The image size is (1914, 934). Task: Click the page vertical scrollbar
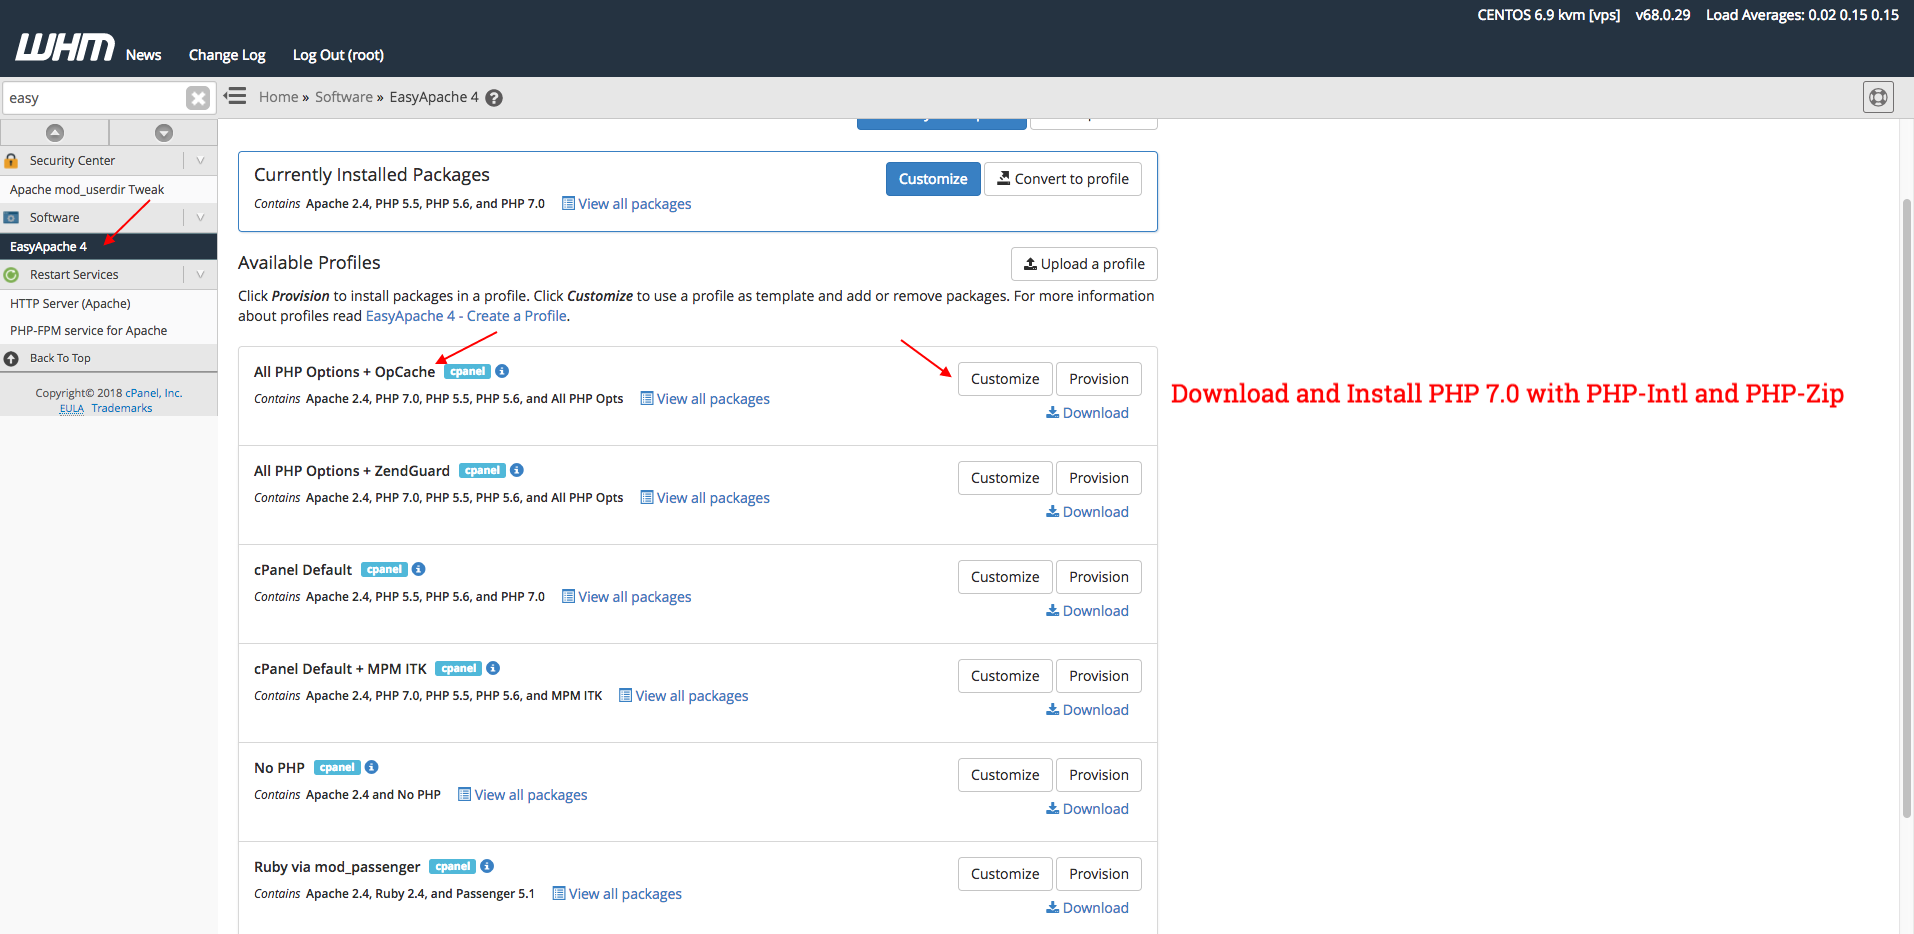[x=1906, y=500]
